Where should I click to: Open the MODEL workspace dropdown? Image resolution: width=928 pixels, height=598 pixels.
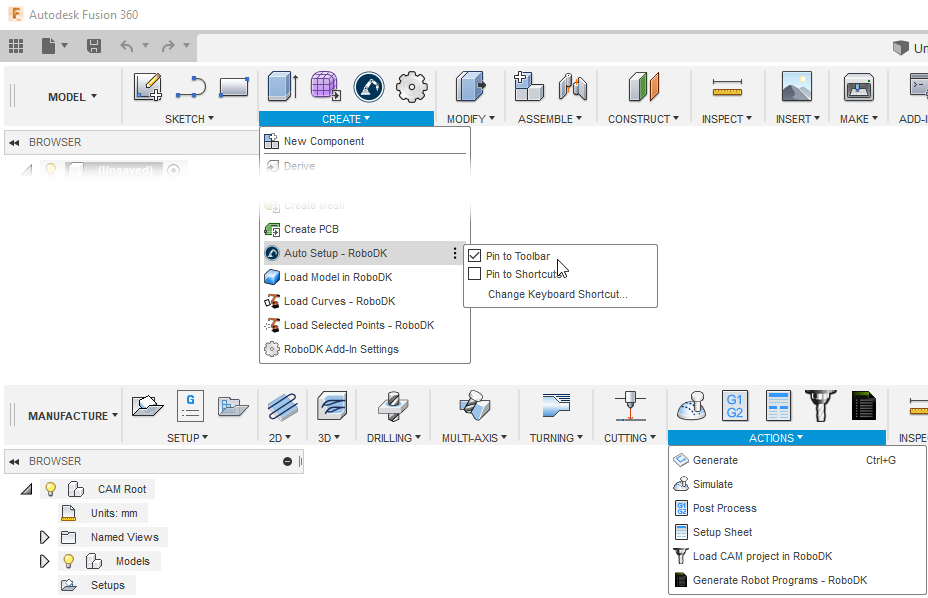point(73,97)
